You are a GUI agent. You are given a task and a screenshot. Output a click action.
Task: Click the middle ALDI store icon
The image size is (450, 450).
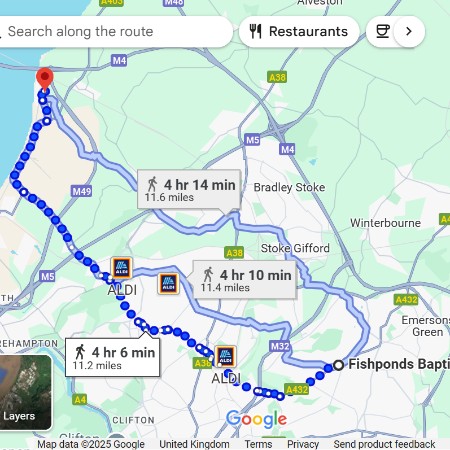tap(168, 284)
